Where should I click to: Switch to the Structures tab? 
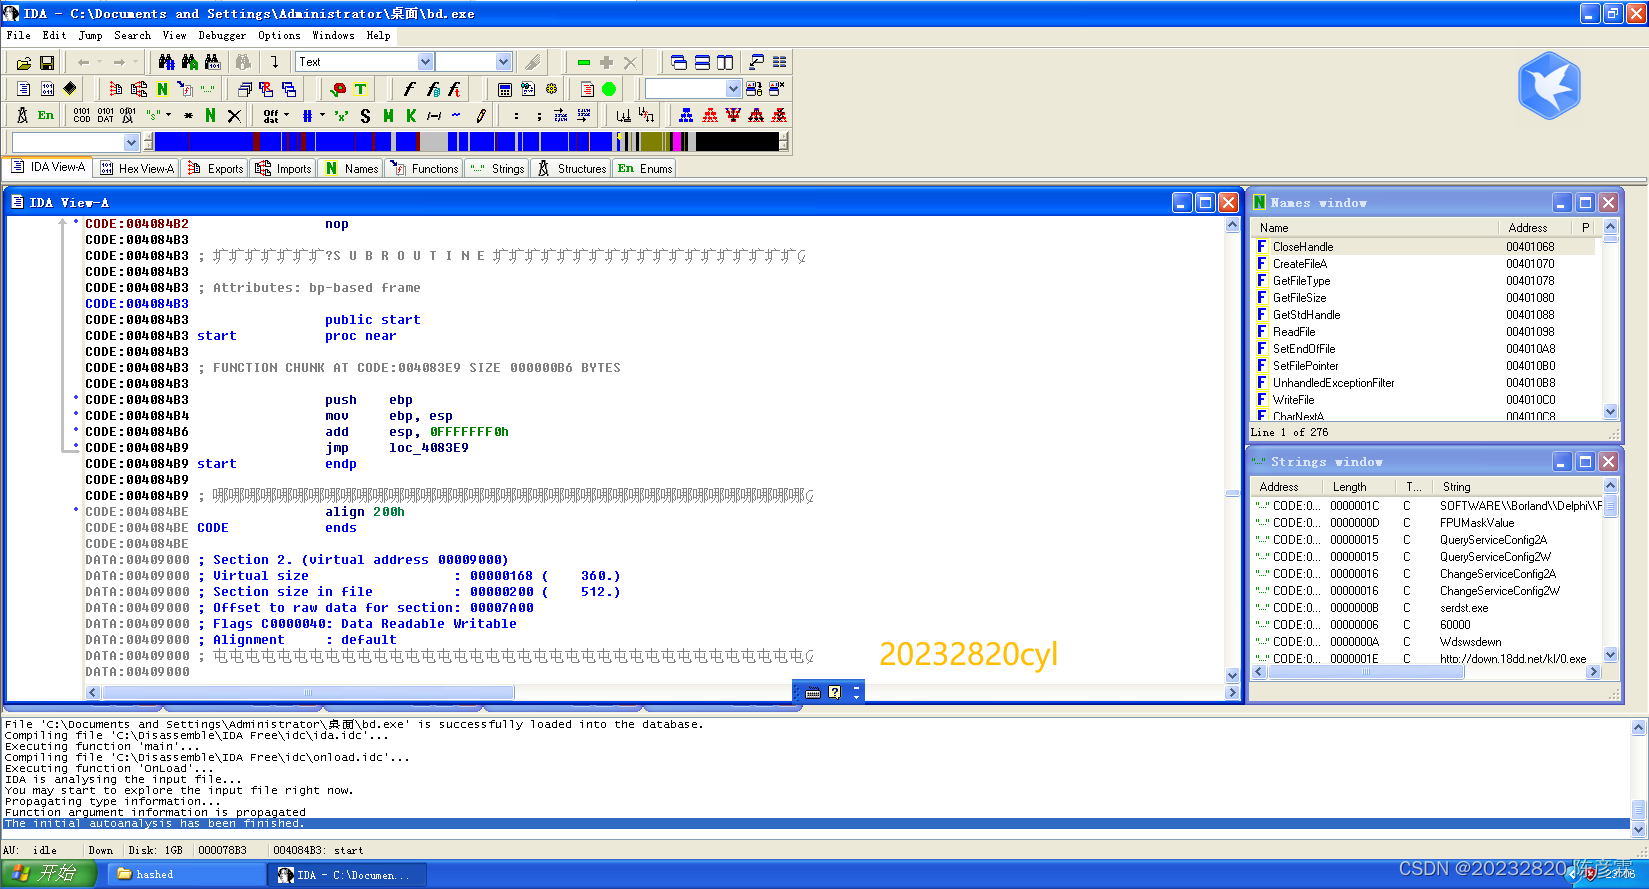pyautogui.click(x=572, y=169)
